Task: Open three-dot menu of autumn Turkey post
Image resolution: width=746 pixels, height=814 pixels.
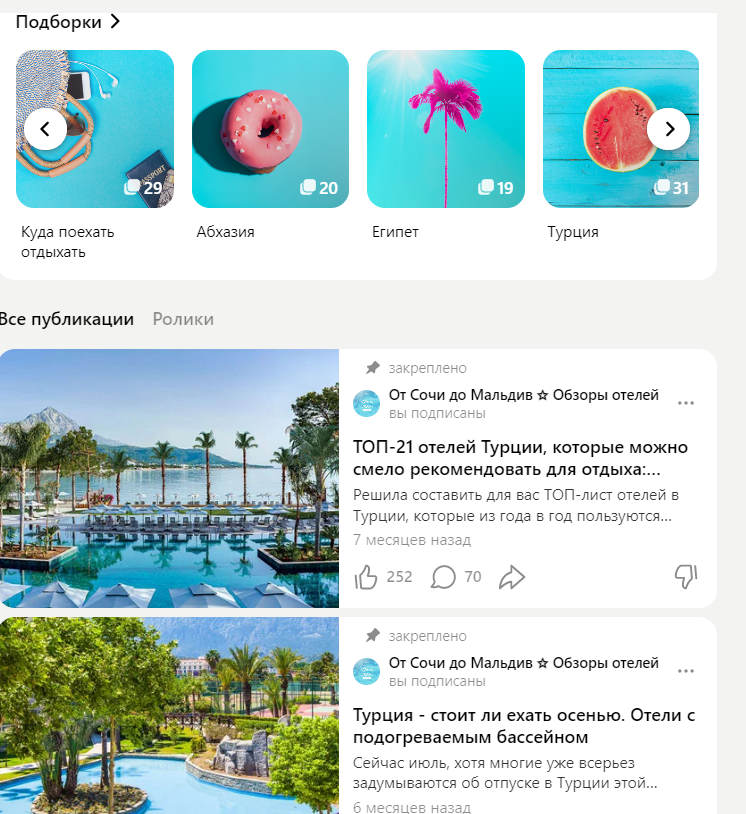Action: pos(686,671)
